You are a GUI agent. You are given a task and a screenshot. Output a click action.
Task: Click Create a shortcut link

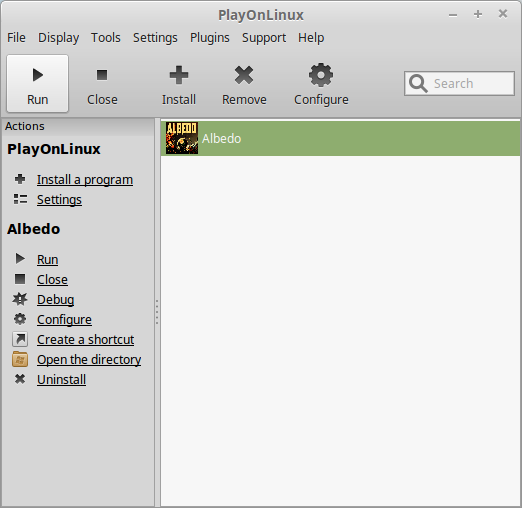click(86, 340)
